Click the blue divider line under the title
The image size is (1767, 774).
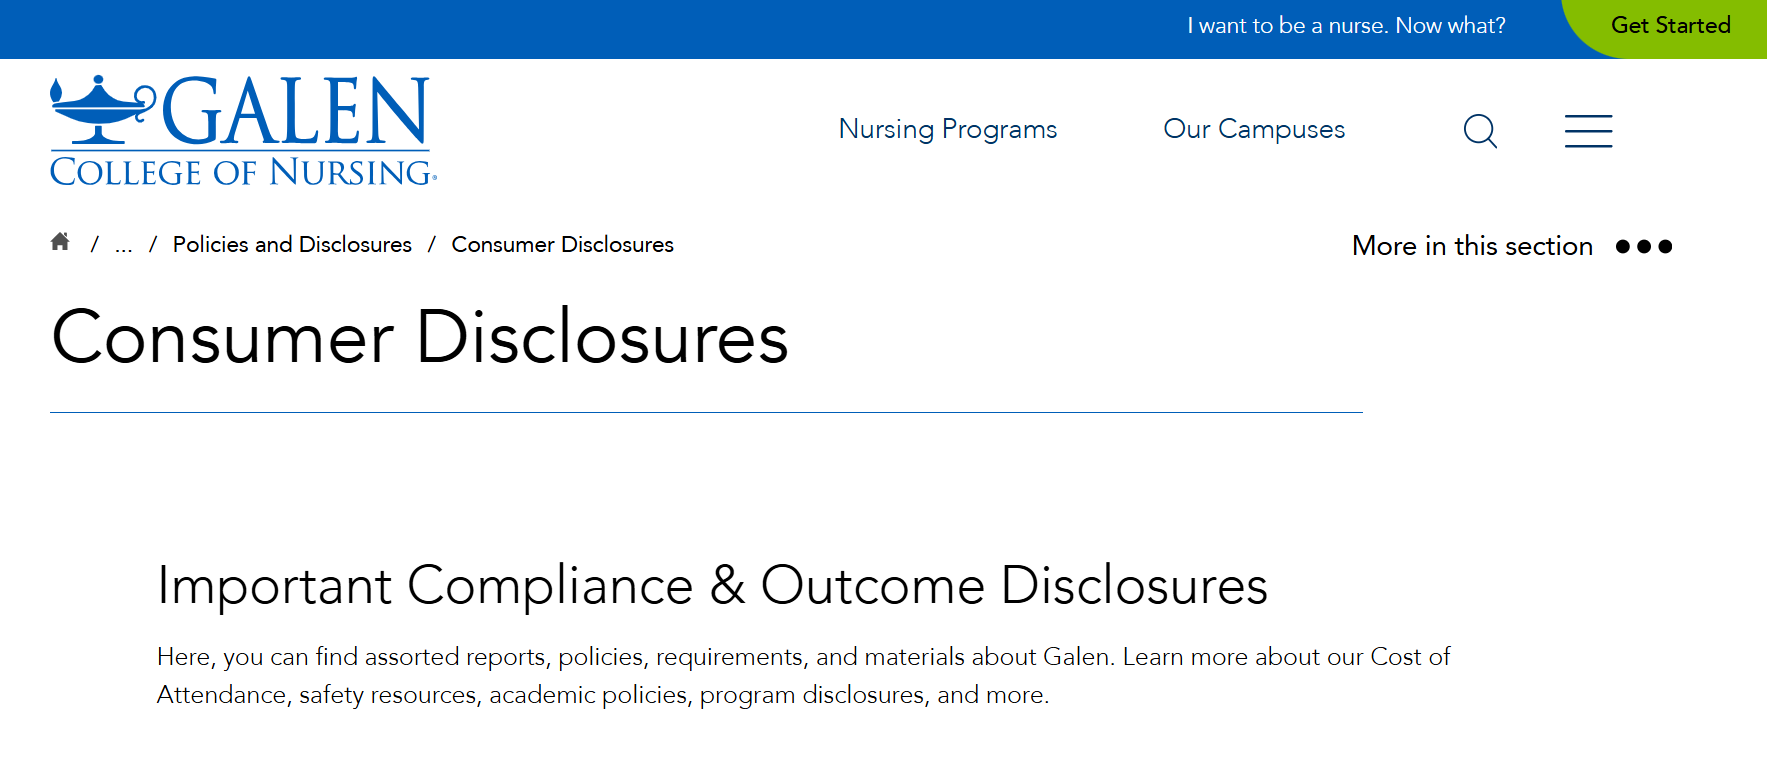click(706, 412)
